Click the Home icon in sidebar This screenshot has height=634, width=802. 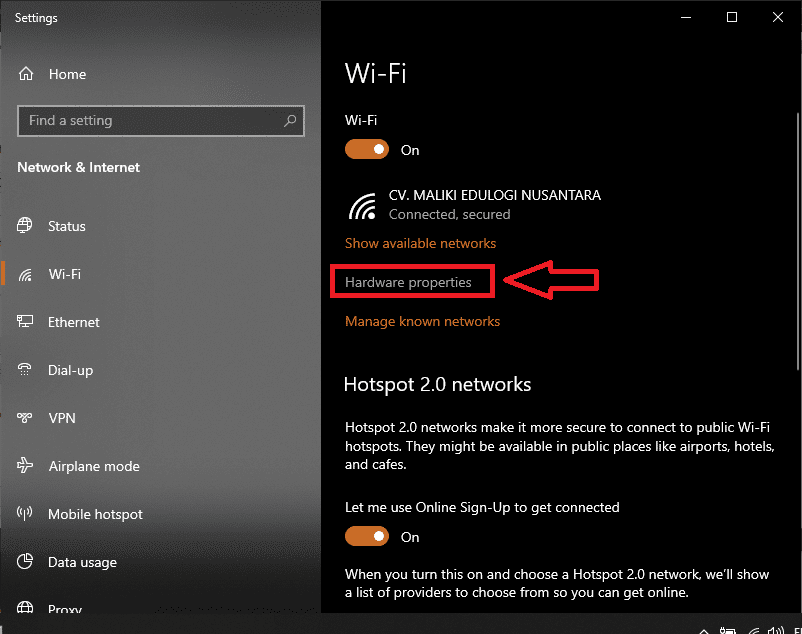pos(27,74)
